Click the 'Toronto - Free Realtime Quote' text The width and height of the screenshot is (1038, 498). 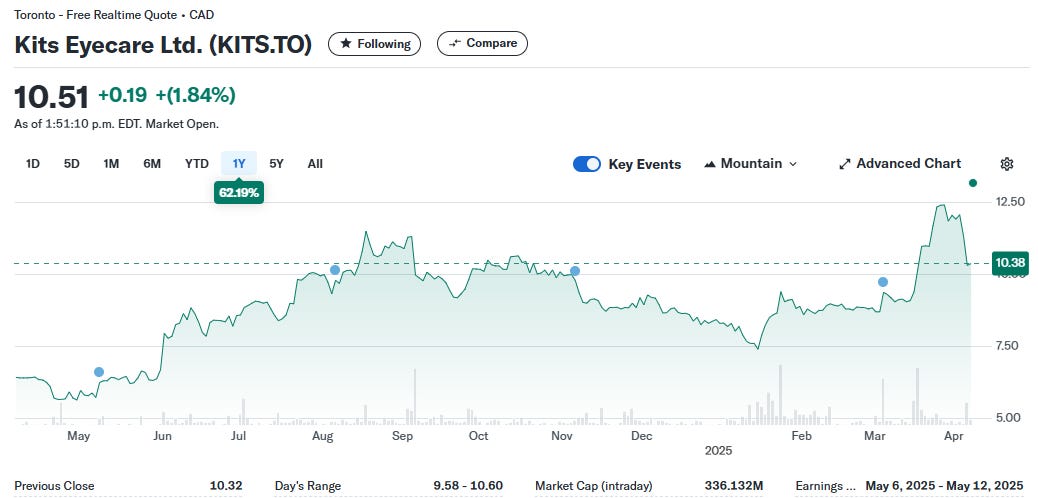95,15
